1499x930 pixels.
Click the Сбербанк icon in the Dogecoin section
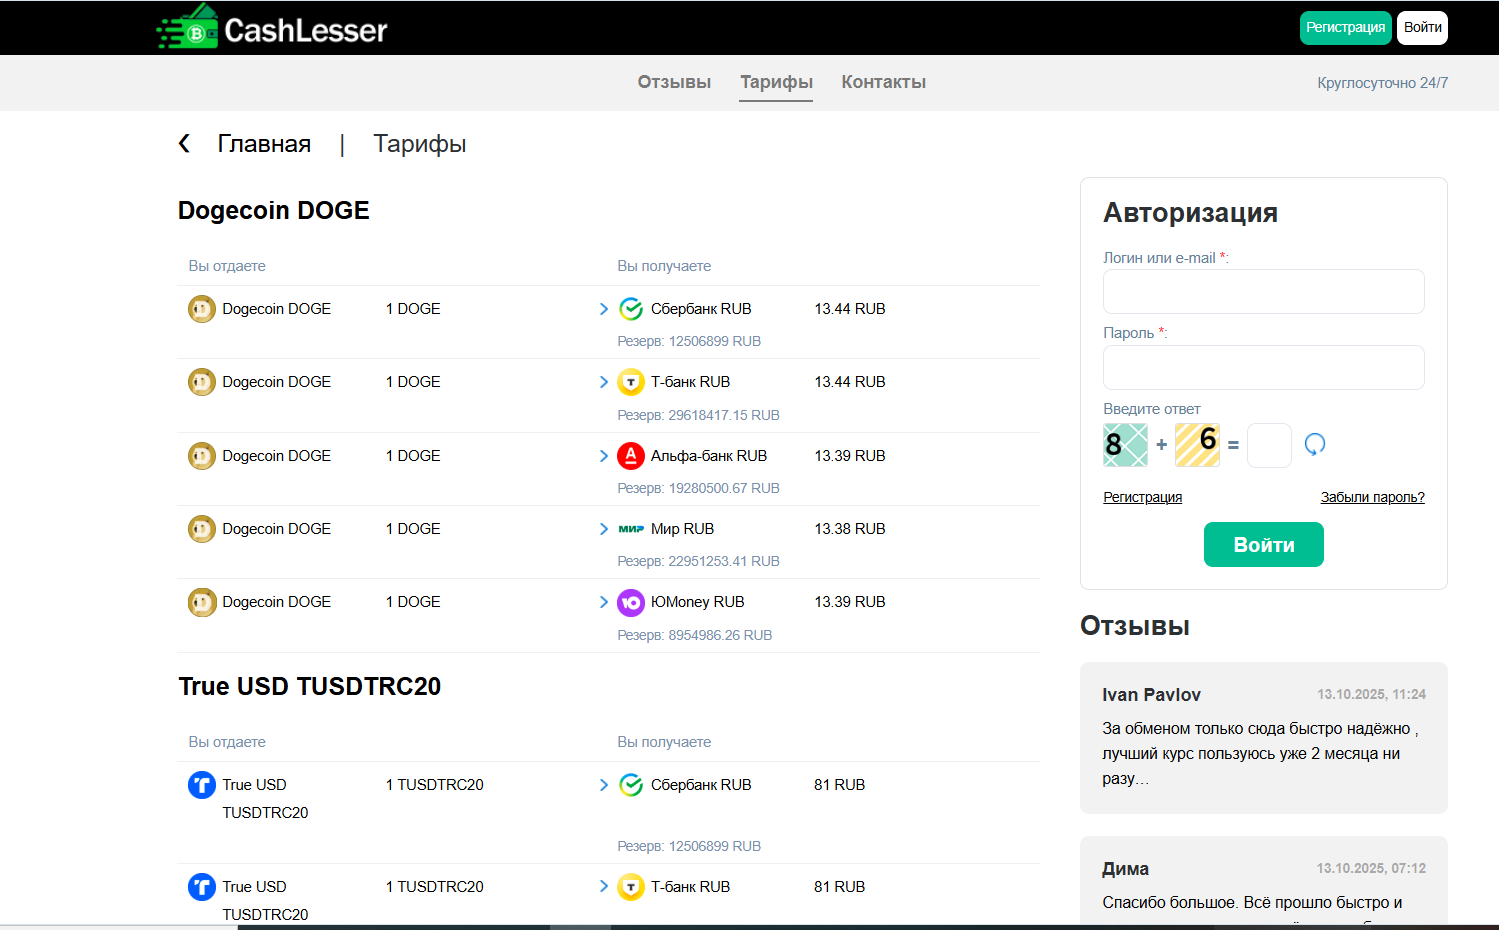631,309
